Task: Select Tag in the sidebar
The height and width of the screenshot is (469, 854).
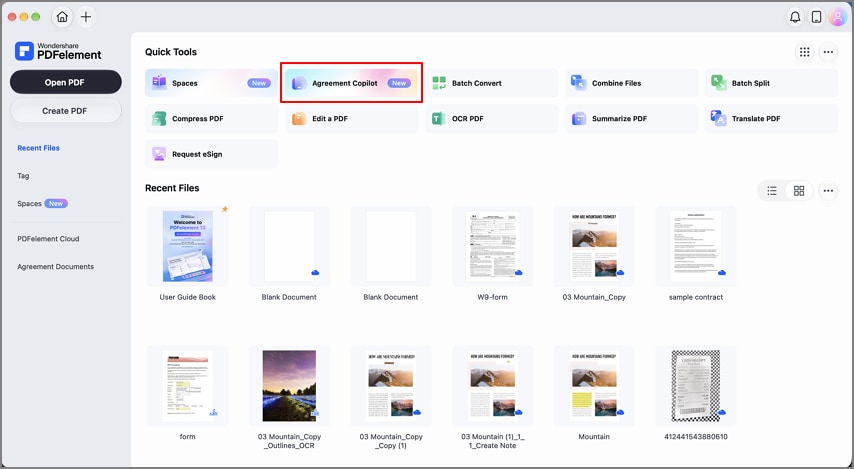Action: pos(23,176)
